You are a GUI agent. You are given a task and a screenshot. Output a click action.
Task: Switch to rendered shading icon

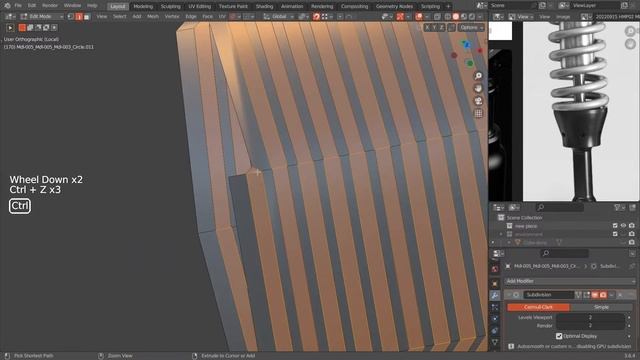coord(472,17)
